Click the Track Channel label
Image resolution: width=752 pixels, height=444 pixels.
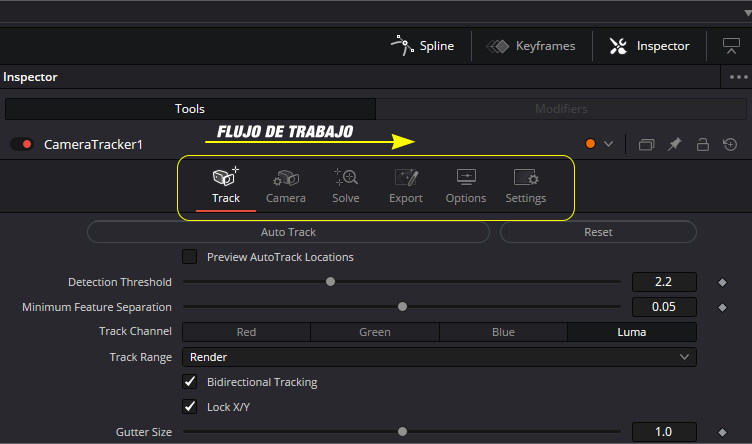[135, 331]
